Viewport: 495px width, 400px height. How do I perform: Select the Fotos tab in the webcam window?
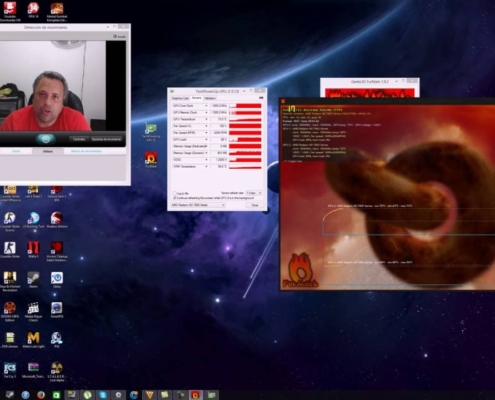(x=16, y=151)
